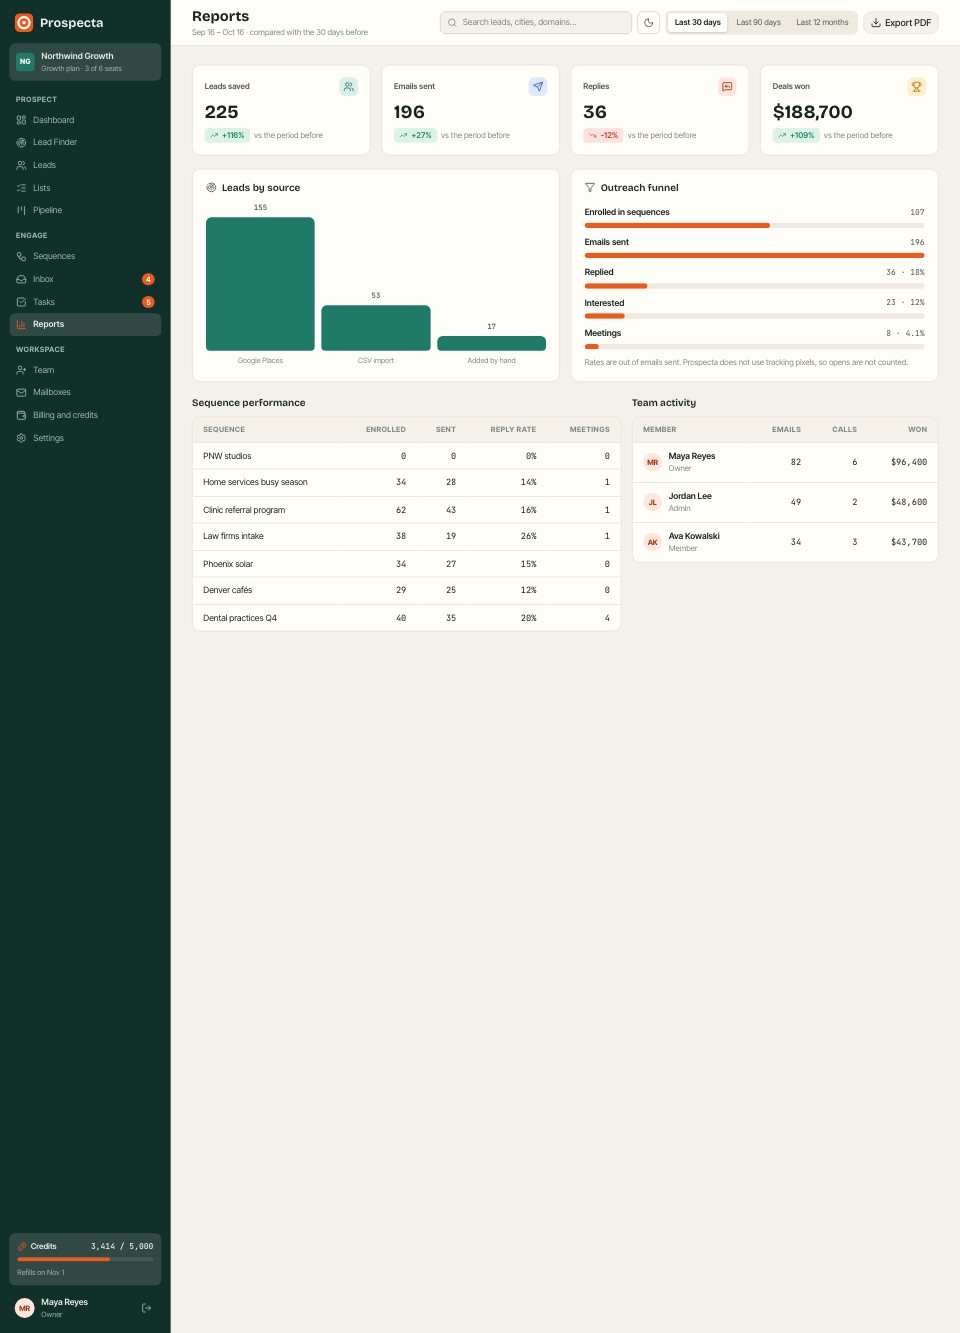Open the Dashboard sidebar icon

coord(21,120)
